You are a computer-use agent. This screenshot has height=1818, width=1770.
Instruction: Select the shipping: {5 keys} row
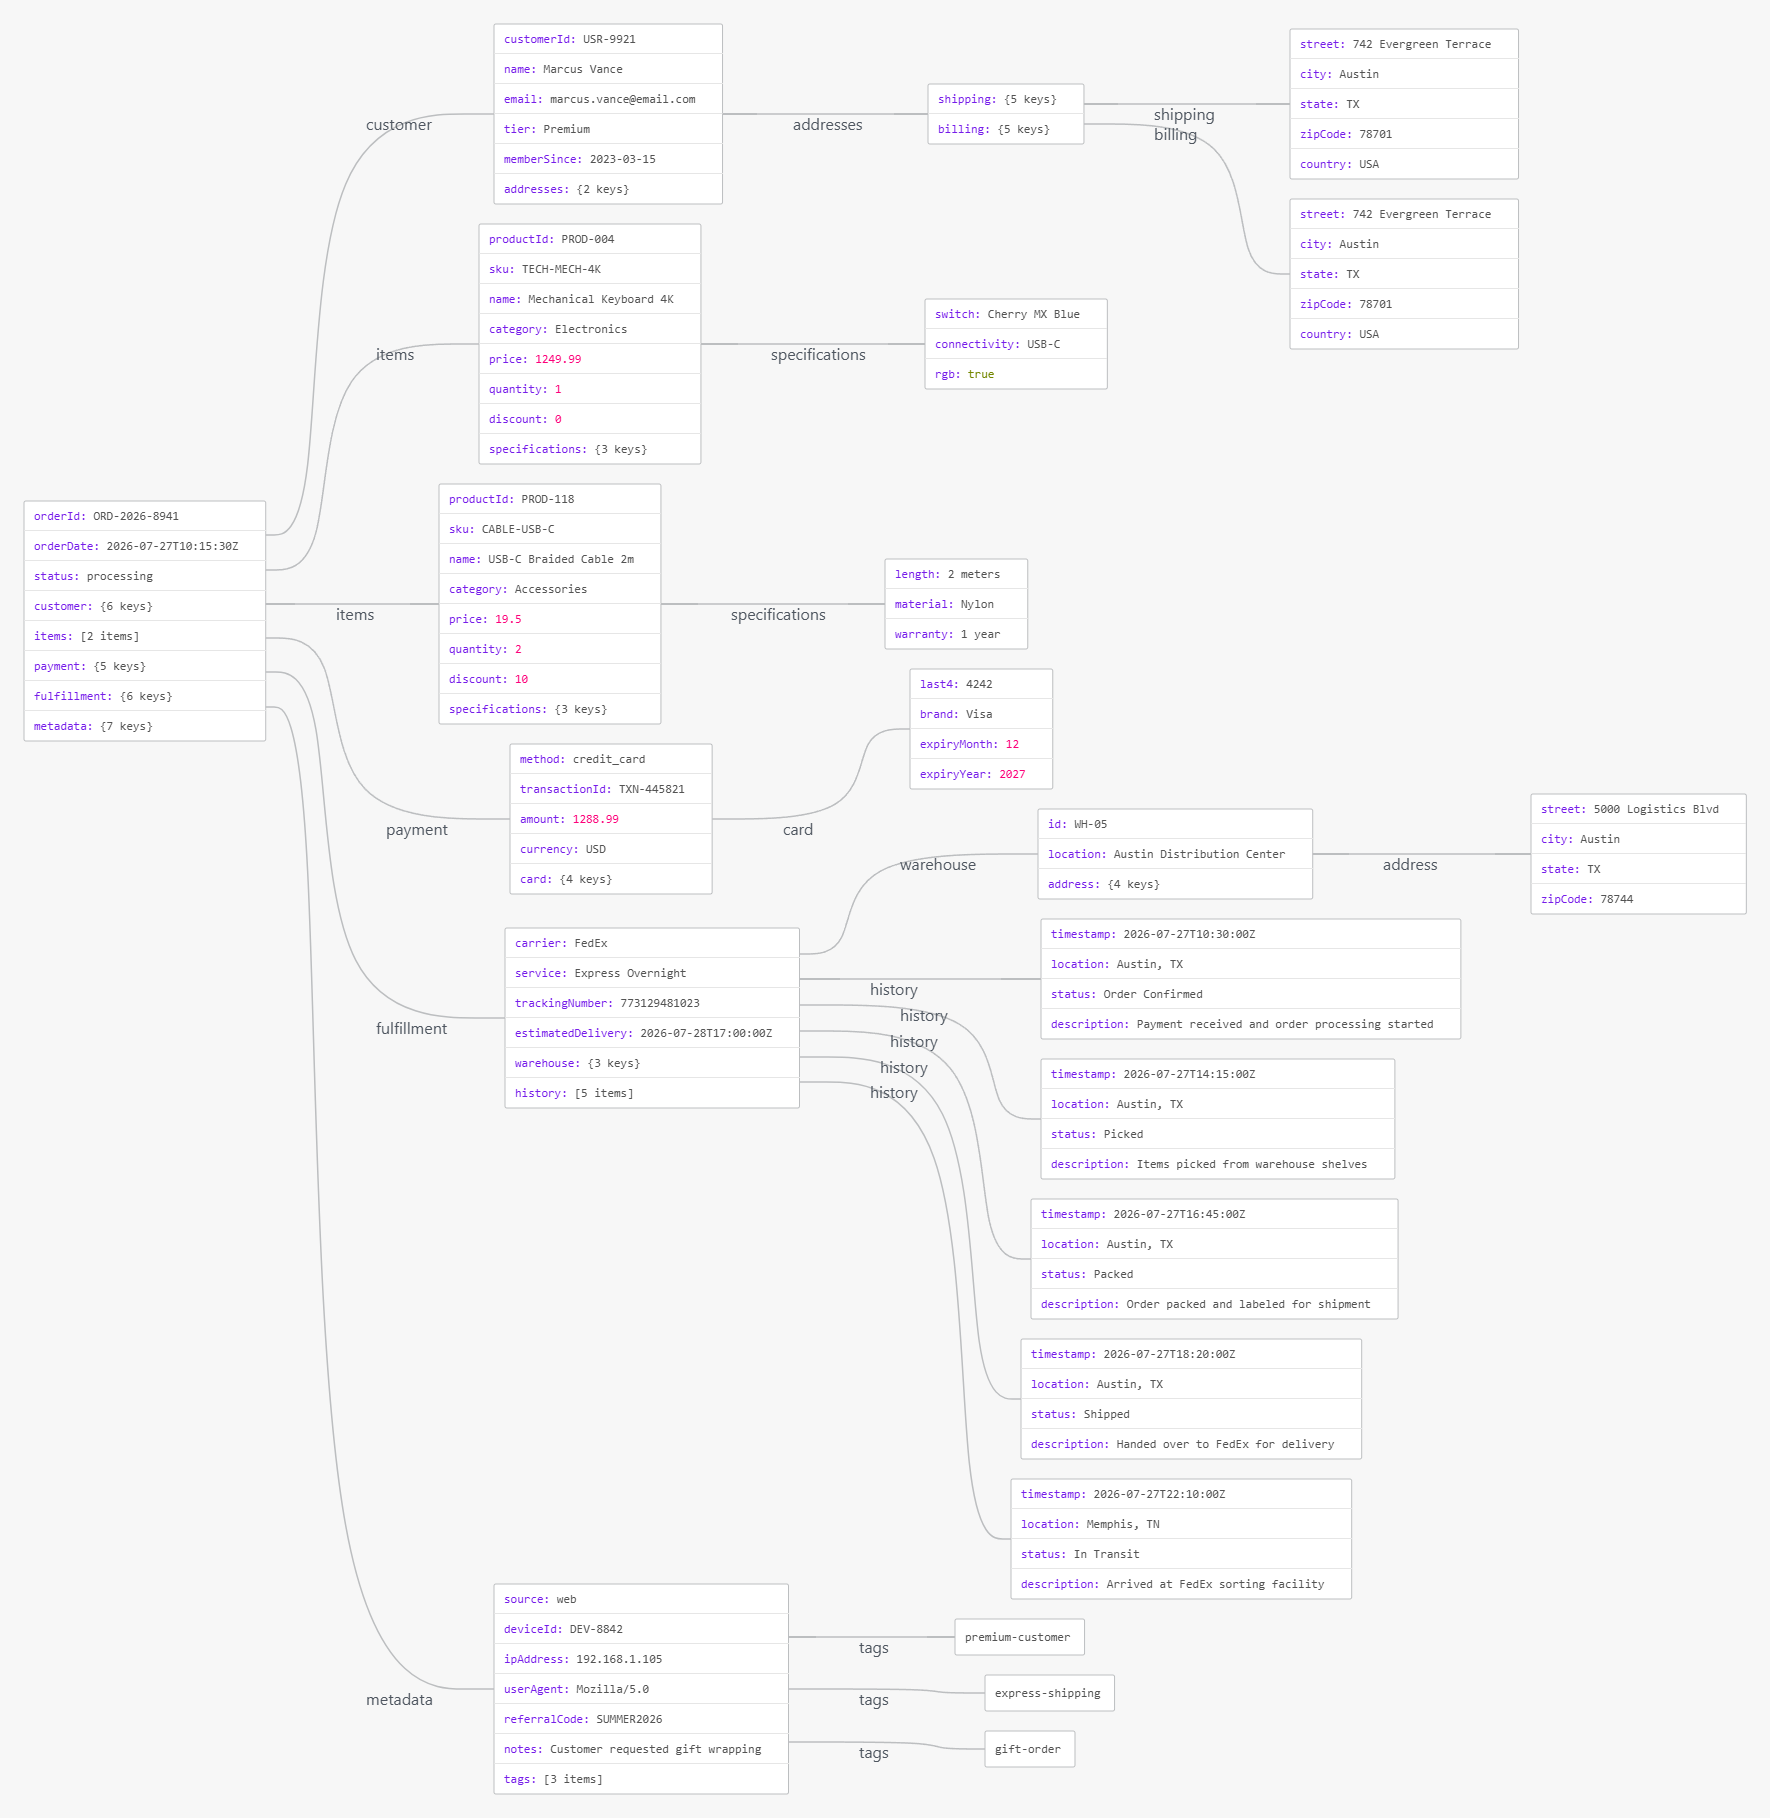(1006, 99)
